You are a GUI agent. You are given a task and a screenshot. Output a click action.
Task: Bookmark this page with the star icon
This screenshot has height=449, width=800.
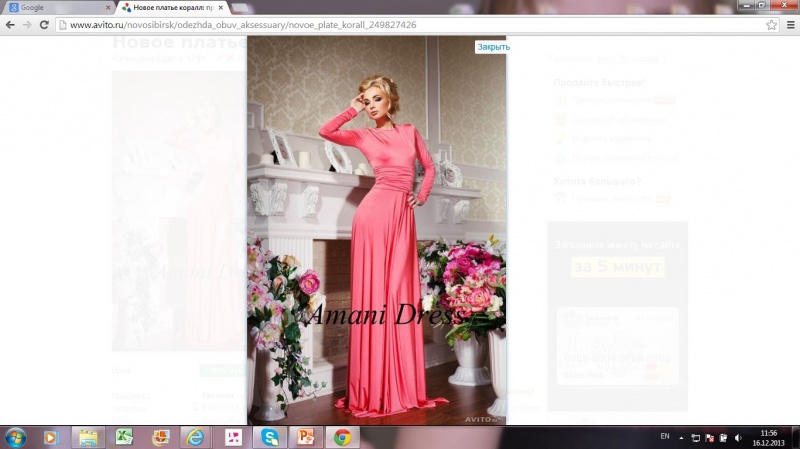[771, 24]
